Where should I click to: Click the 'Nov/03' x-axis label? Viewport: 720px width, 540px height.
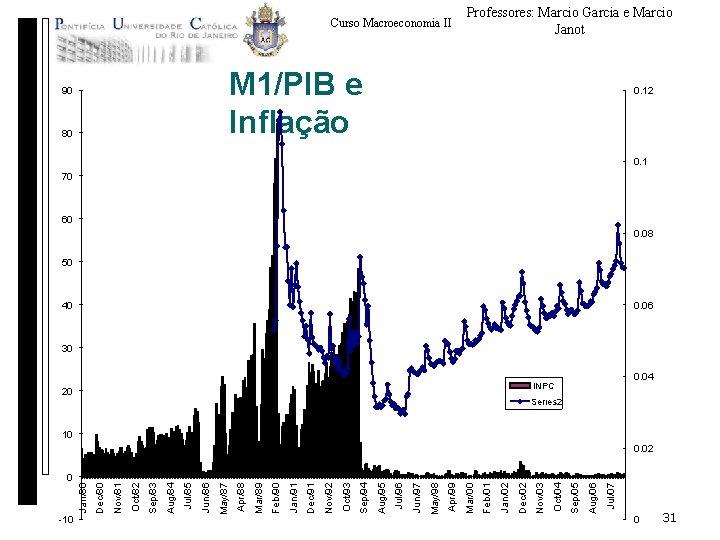point(540,497)
